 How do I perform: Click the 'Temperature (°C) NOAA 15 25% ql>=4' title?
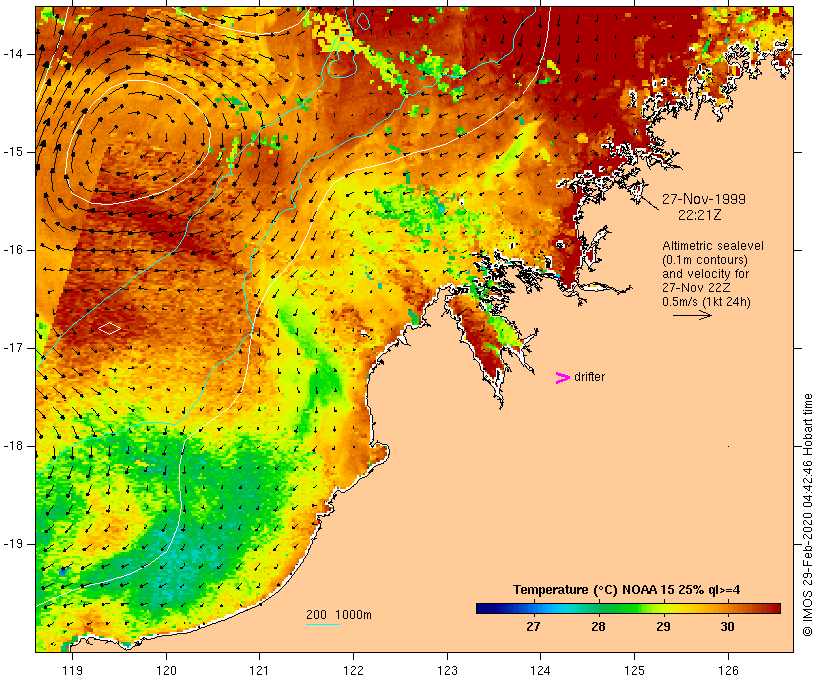point(627,590)
